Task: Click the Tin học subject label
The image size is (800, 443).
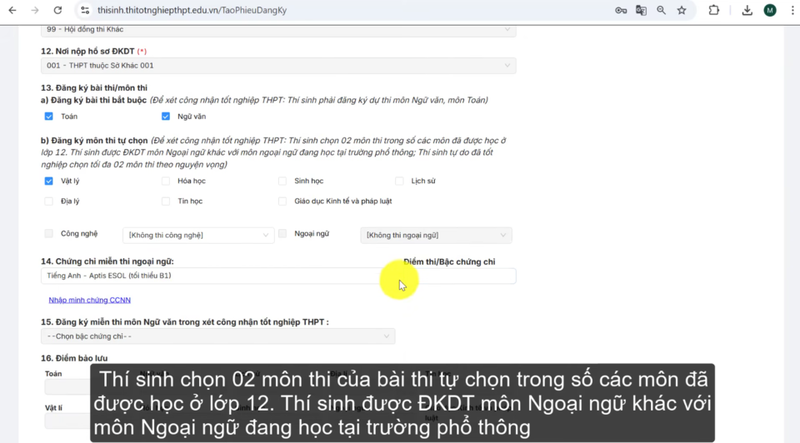Action: (190, 201)
